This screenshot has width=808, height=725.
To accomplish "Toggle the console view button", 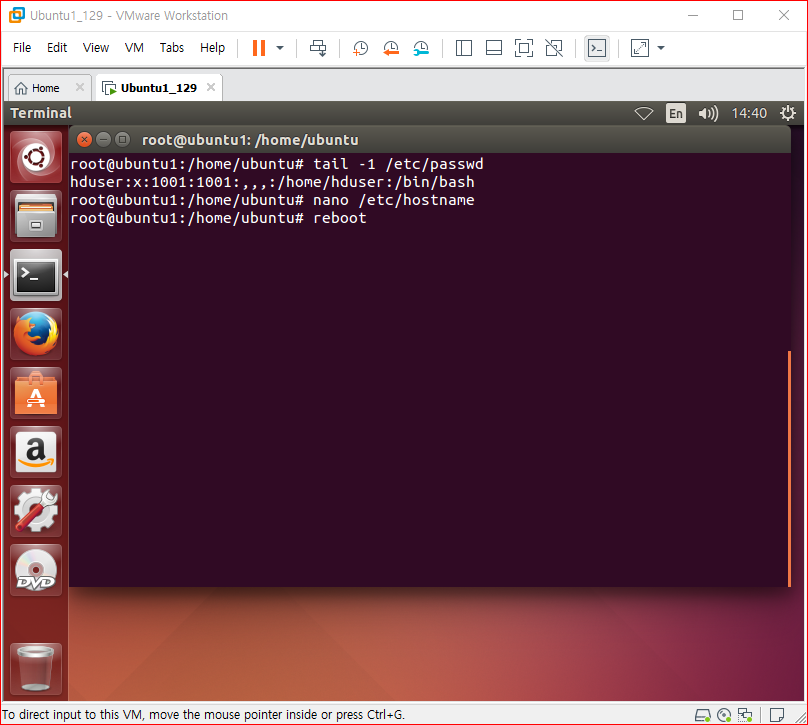I will click(x=597, y=48).
